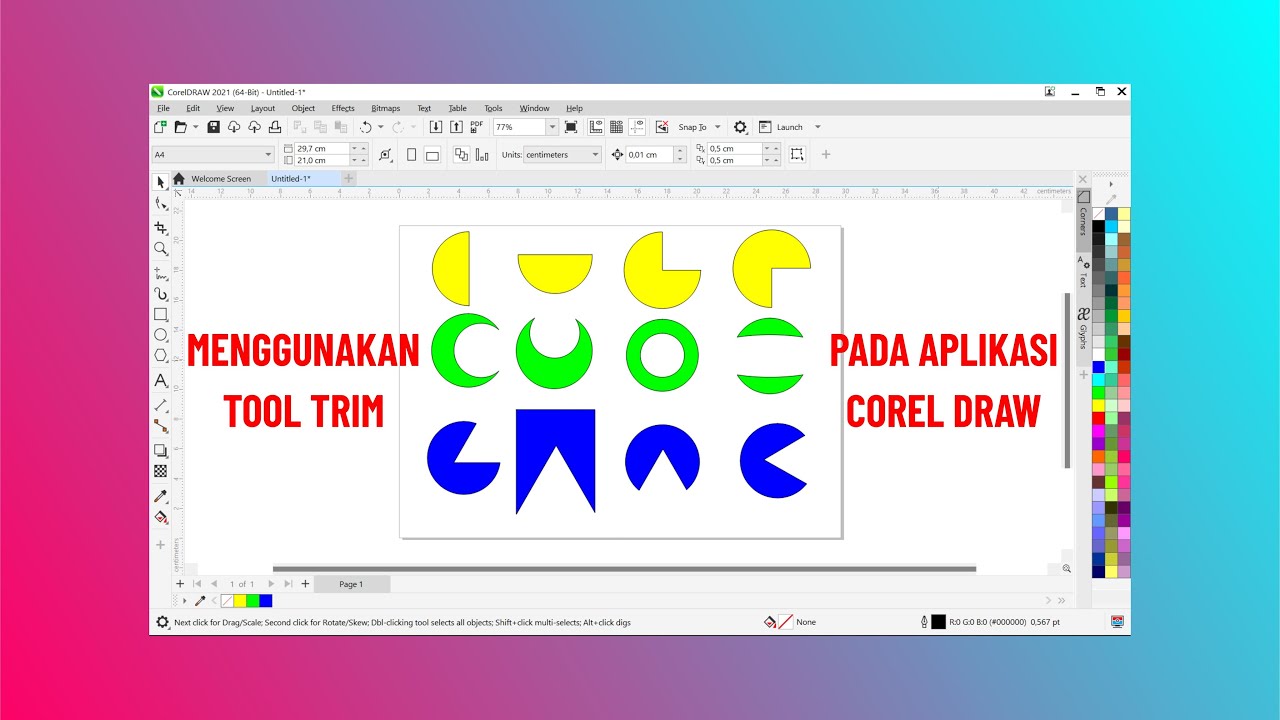Open the zoom level 77% dropdown

(x=552, y=127)
